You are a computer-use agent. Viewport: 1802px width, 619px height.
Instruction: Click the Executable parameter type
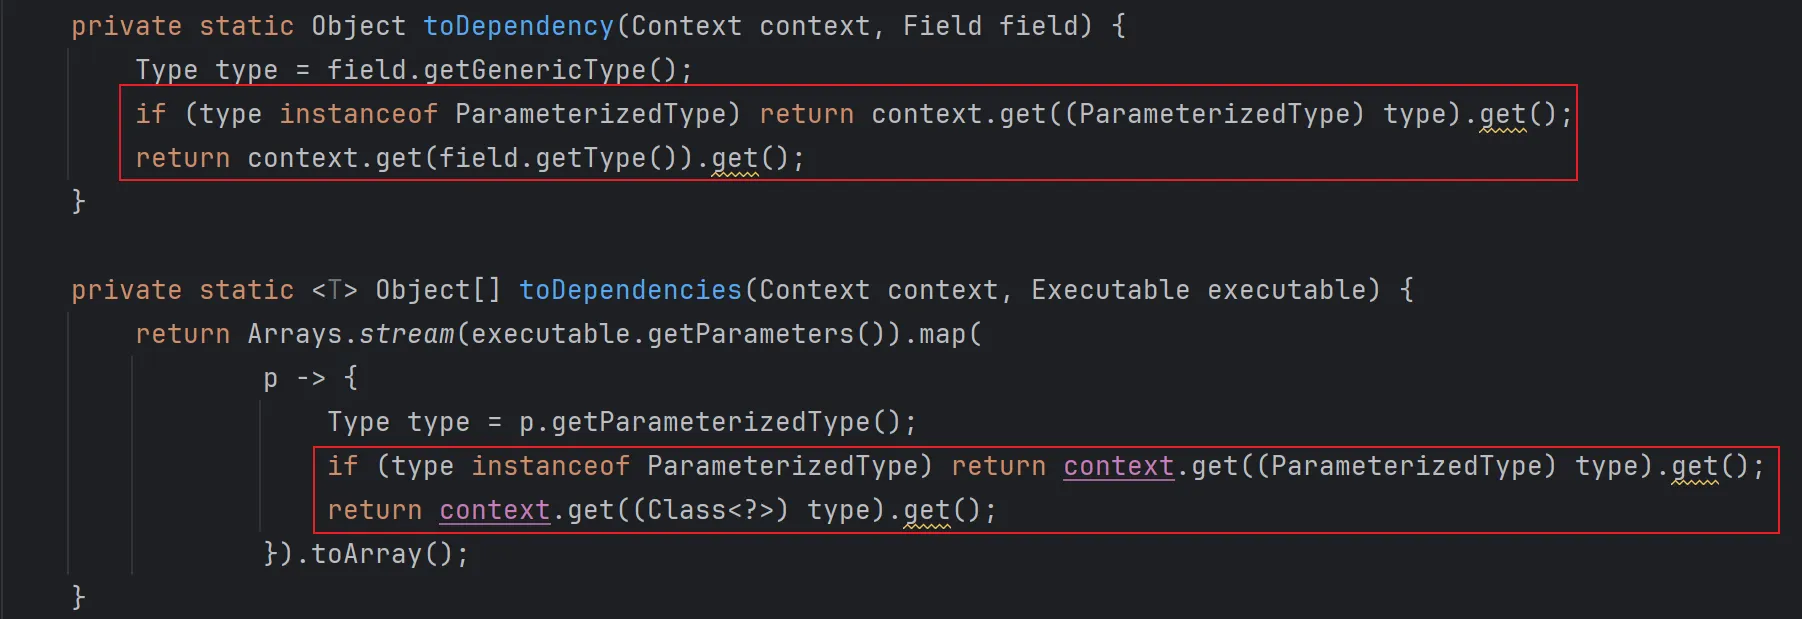tap(1110, 290)
